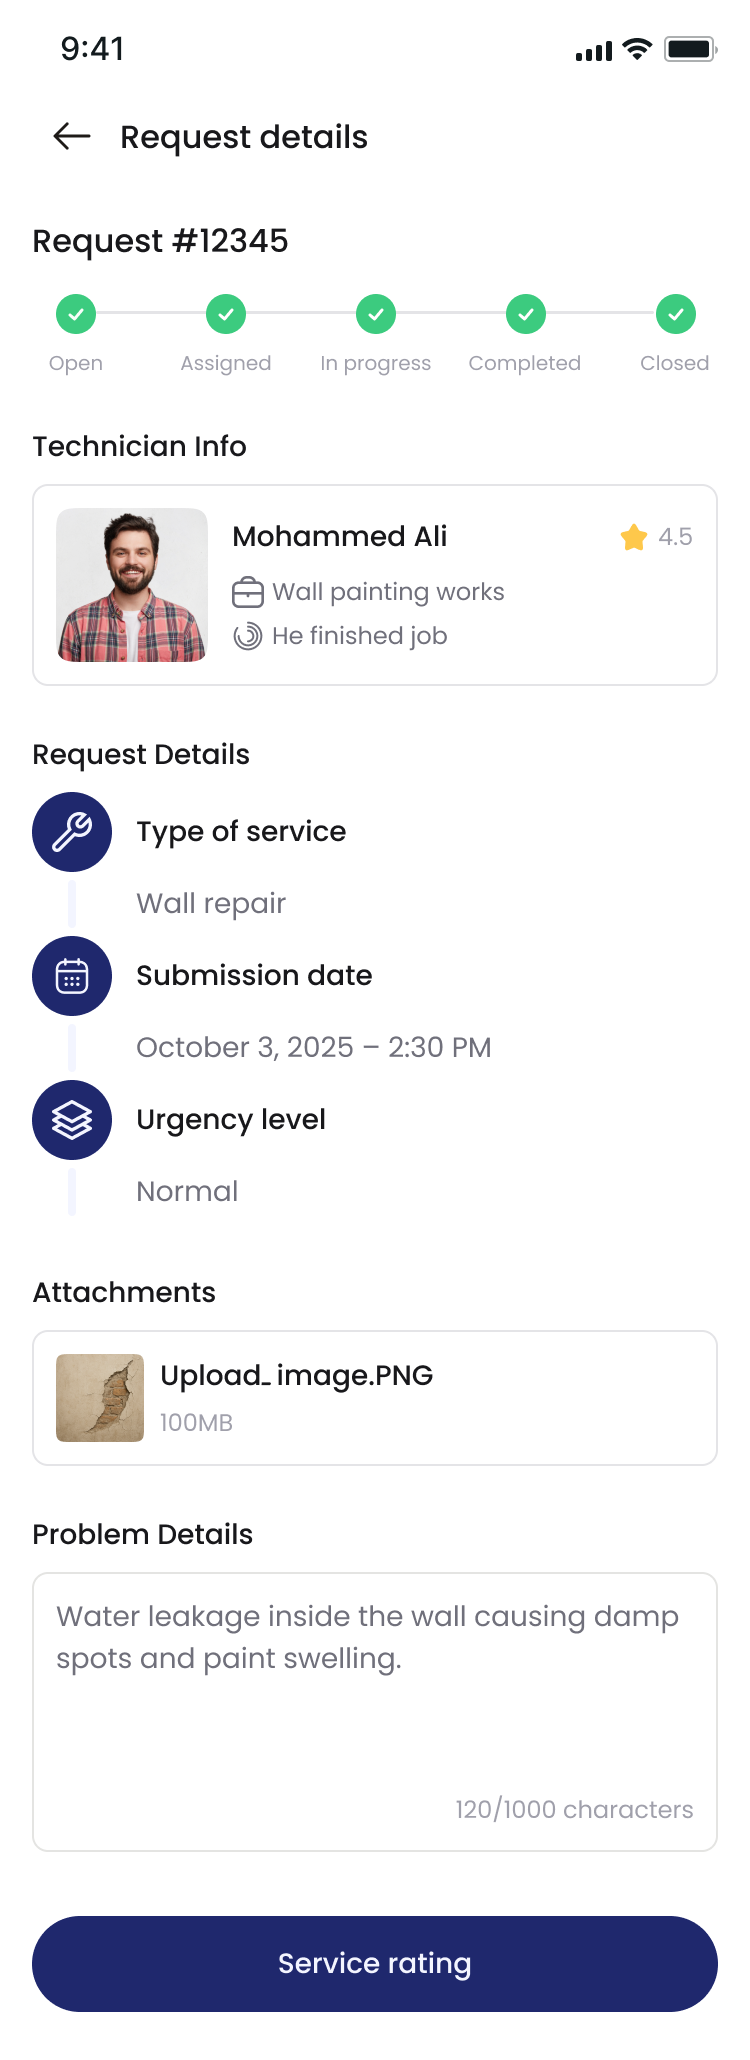Select the In progress step checkmark
The height and width of the screenshot is (2060, 750).
pos(376,314)
